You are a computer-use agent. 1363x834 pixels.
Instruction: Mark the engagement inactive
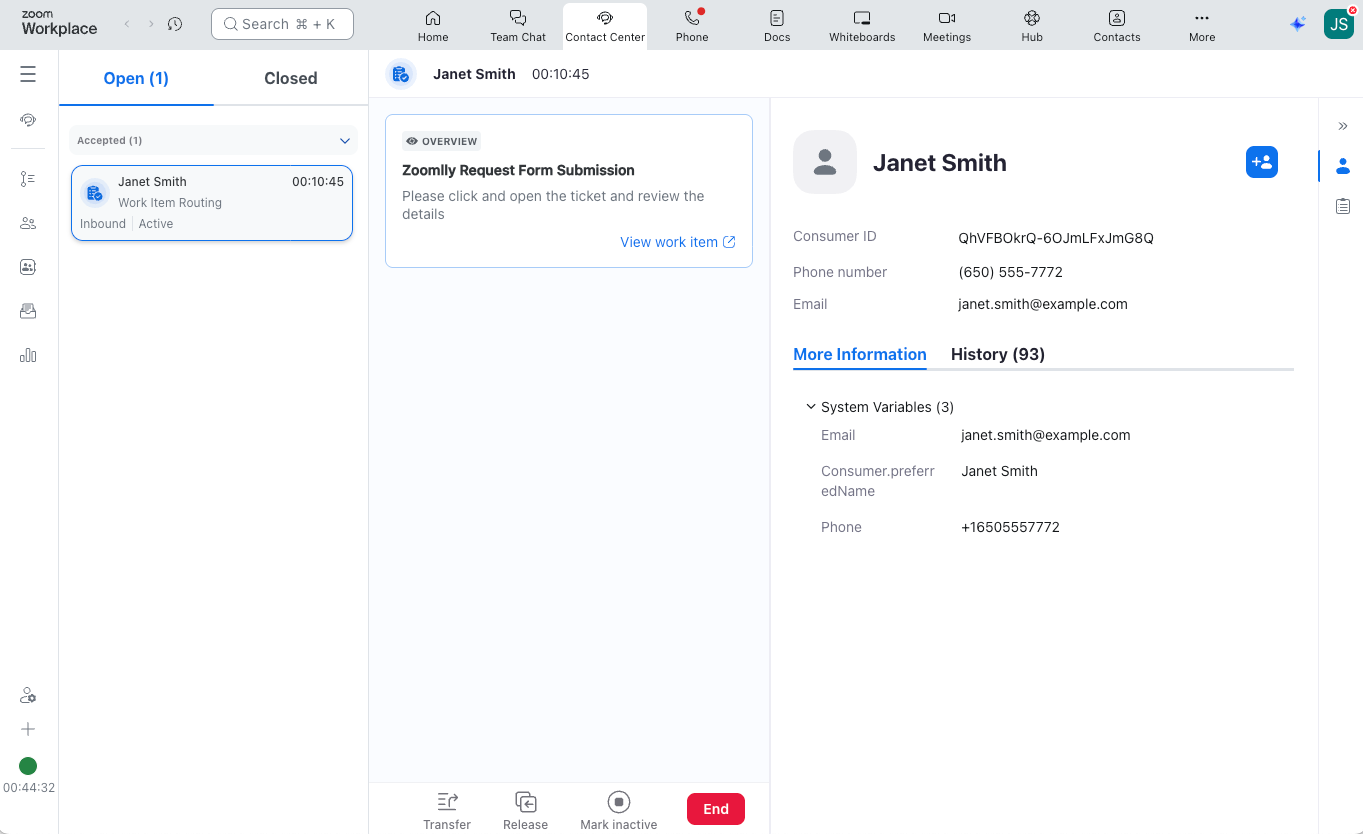(x=618, y=808)
